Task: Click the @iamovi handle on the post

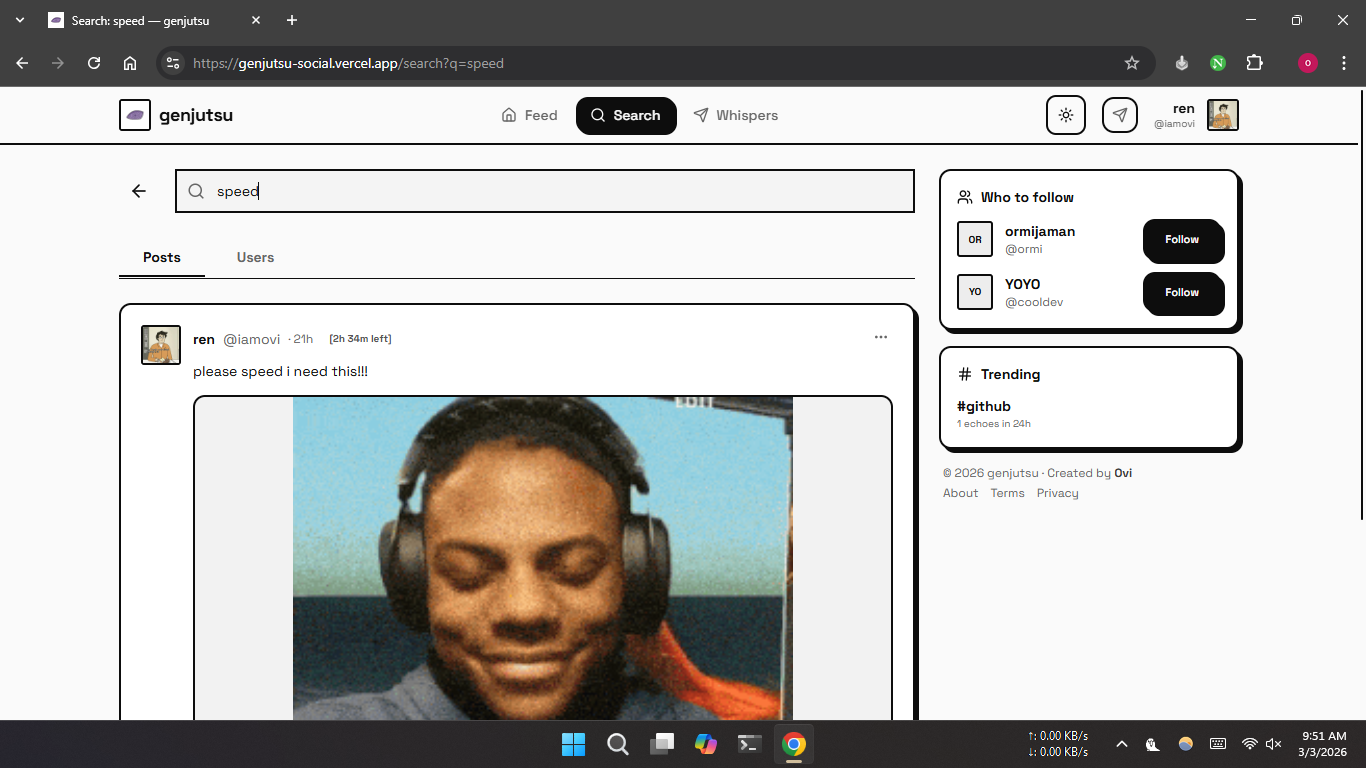Action: 252,339
